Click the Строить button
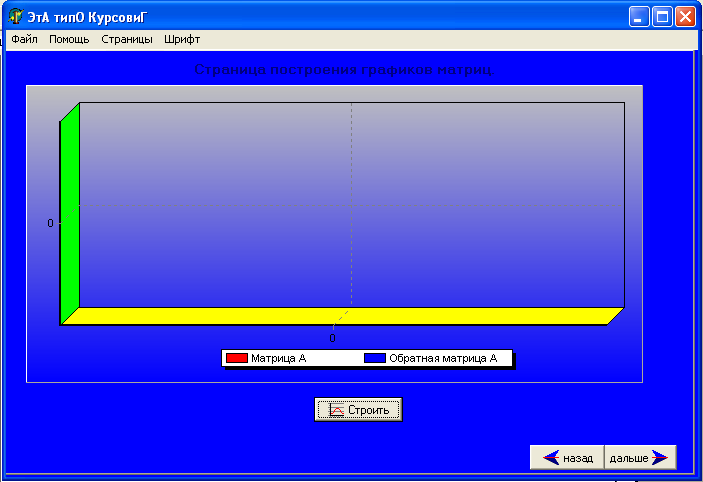This screenshot has height=482, width=703. [358, 410]
